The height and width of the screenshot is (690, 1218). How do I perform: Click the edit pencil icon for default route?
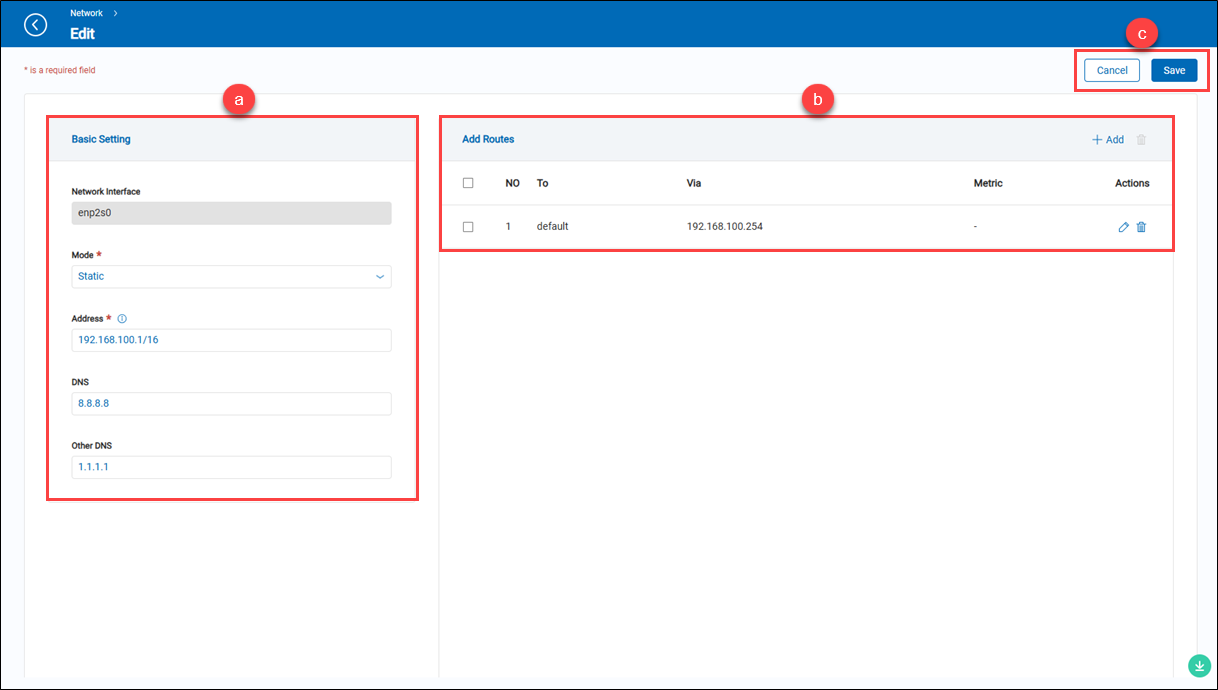pos(1123,227)
